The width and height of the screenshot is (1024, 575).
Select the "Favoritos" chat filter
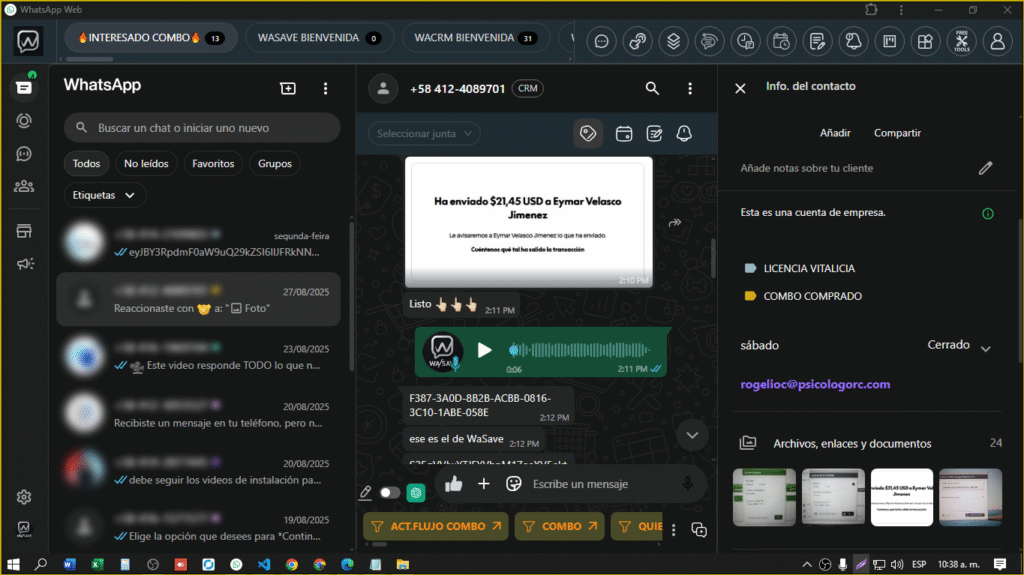pos(213,163)
